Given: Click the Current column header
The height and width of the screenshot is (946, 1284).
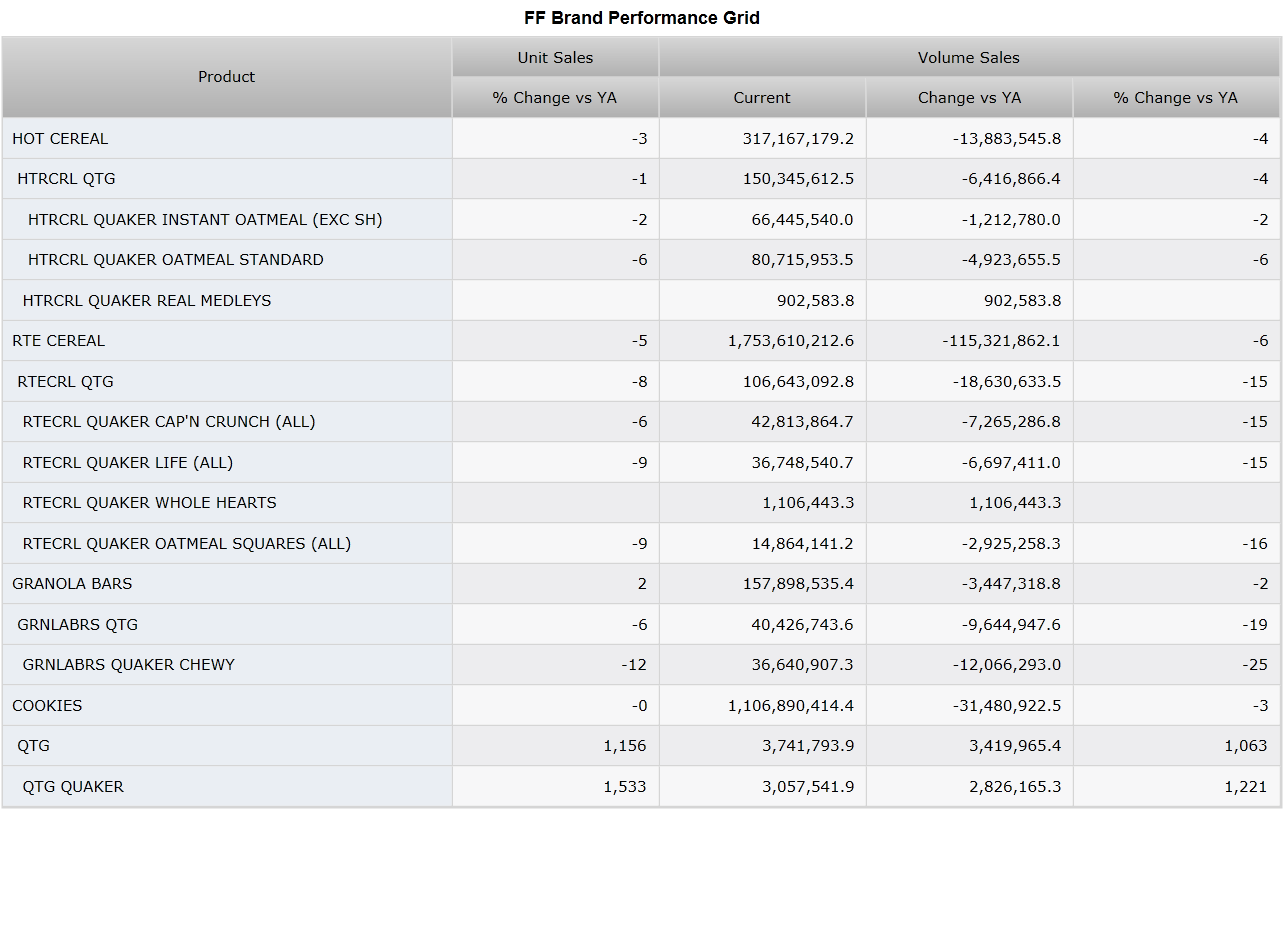Looking at the screenshot, I should pyautogui.click(x=762, y=98).
